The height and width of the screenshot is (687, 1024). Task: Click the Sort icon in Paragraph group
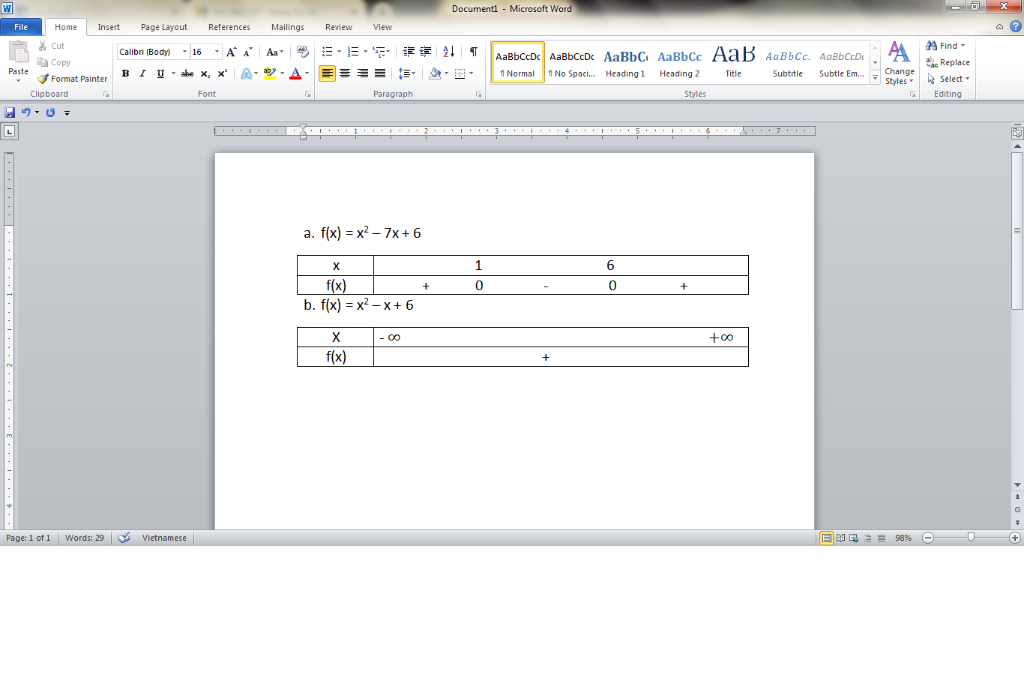coord(448,52)
